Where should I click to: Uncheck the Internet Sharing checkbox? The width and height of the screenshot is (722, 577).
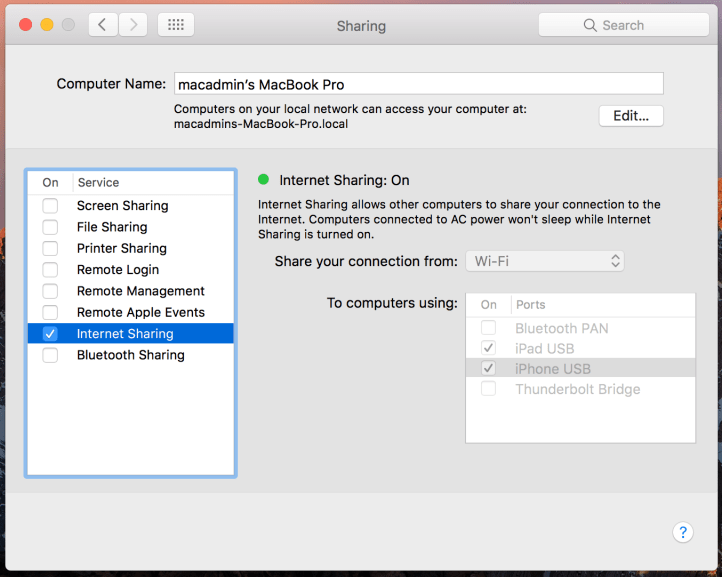pos(50,334)
